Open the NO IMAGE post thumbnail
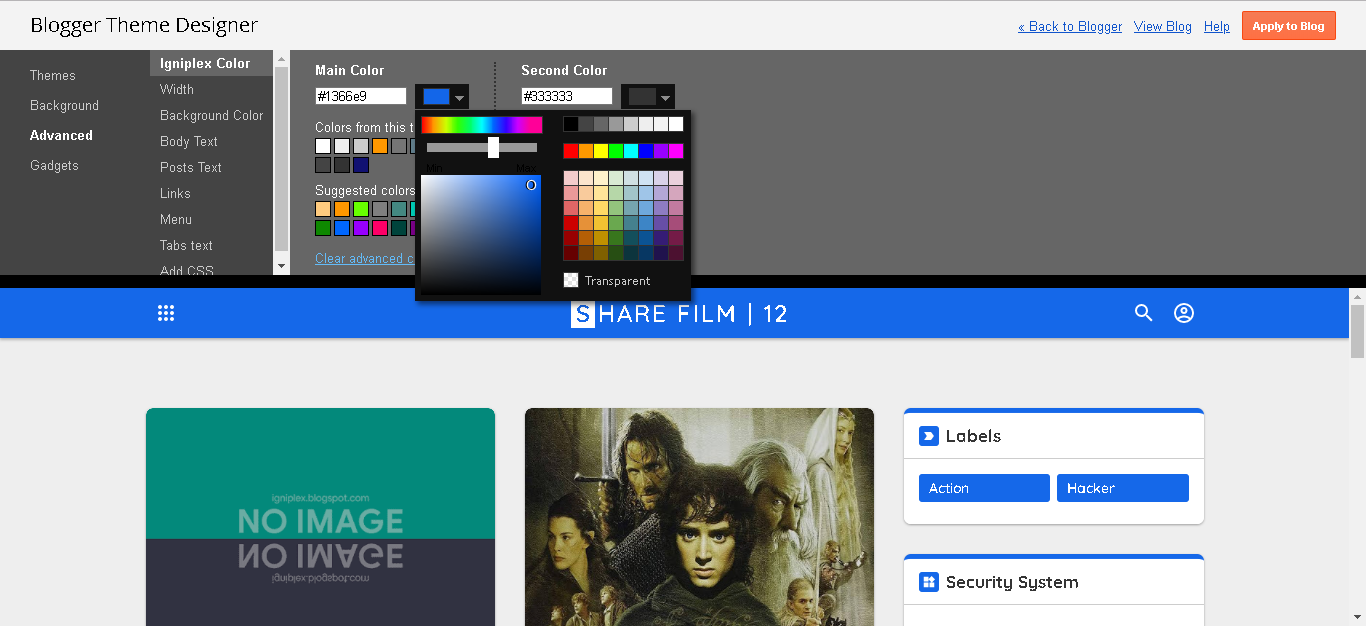The height and width of the screenshot is (626, 1366). tap(320, 517)
